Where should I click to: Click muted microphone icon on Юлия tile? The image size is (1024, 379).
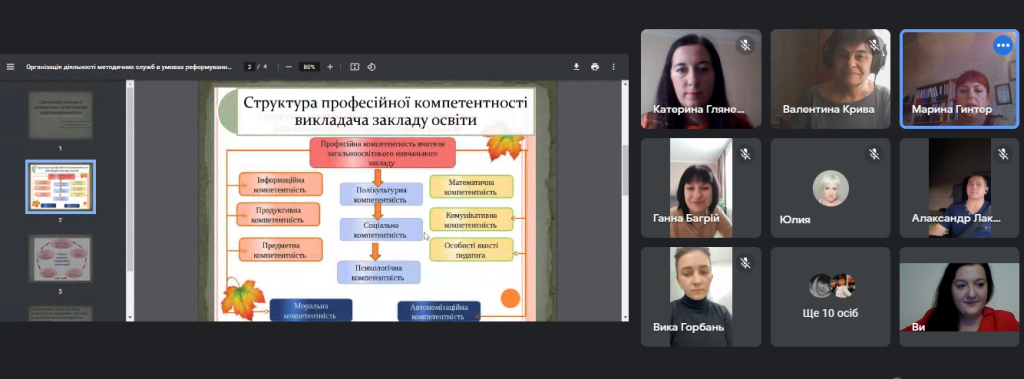(874, 154)
